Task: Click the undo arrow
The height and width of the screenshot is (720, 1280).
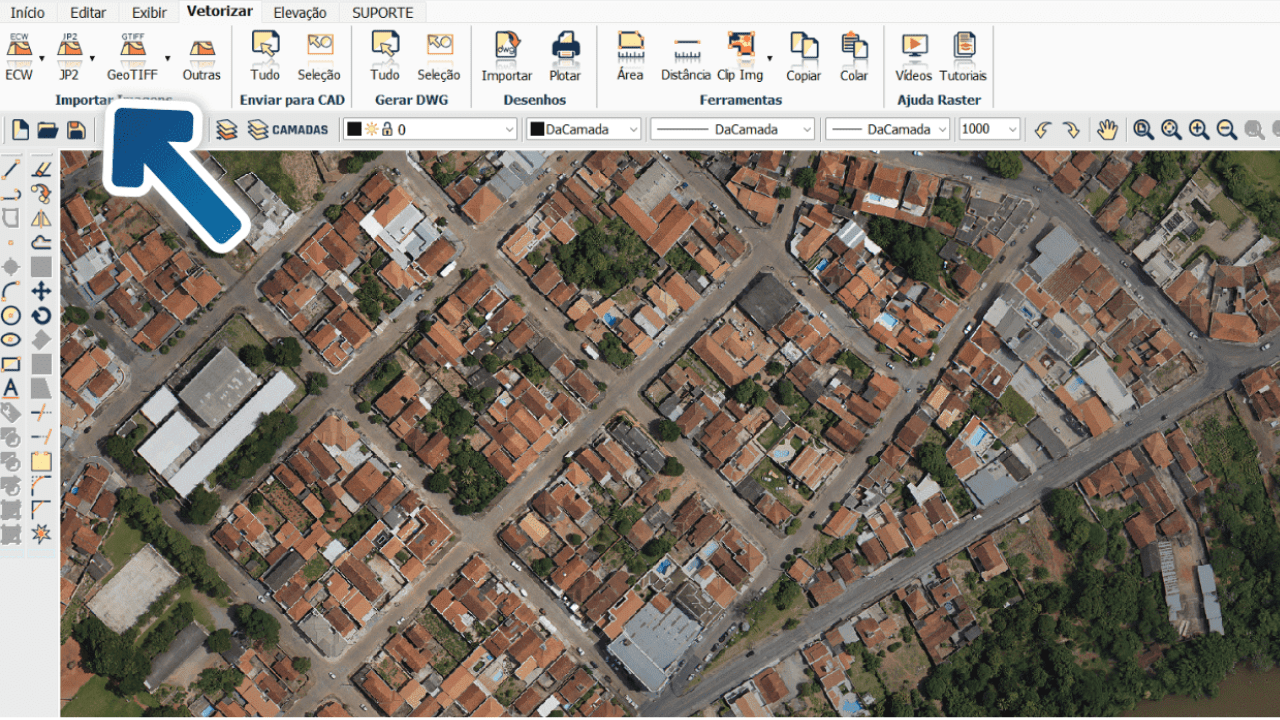Action: pos(1043,129)
